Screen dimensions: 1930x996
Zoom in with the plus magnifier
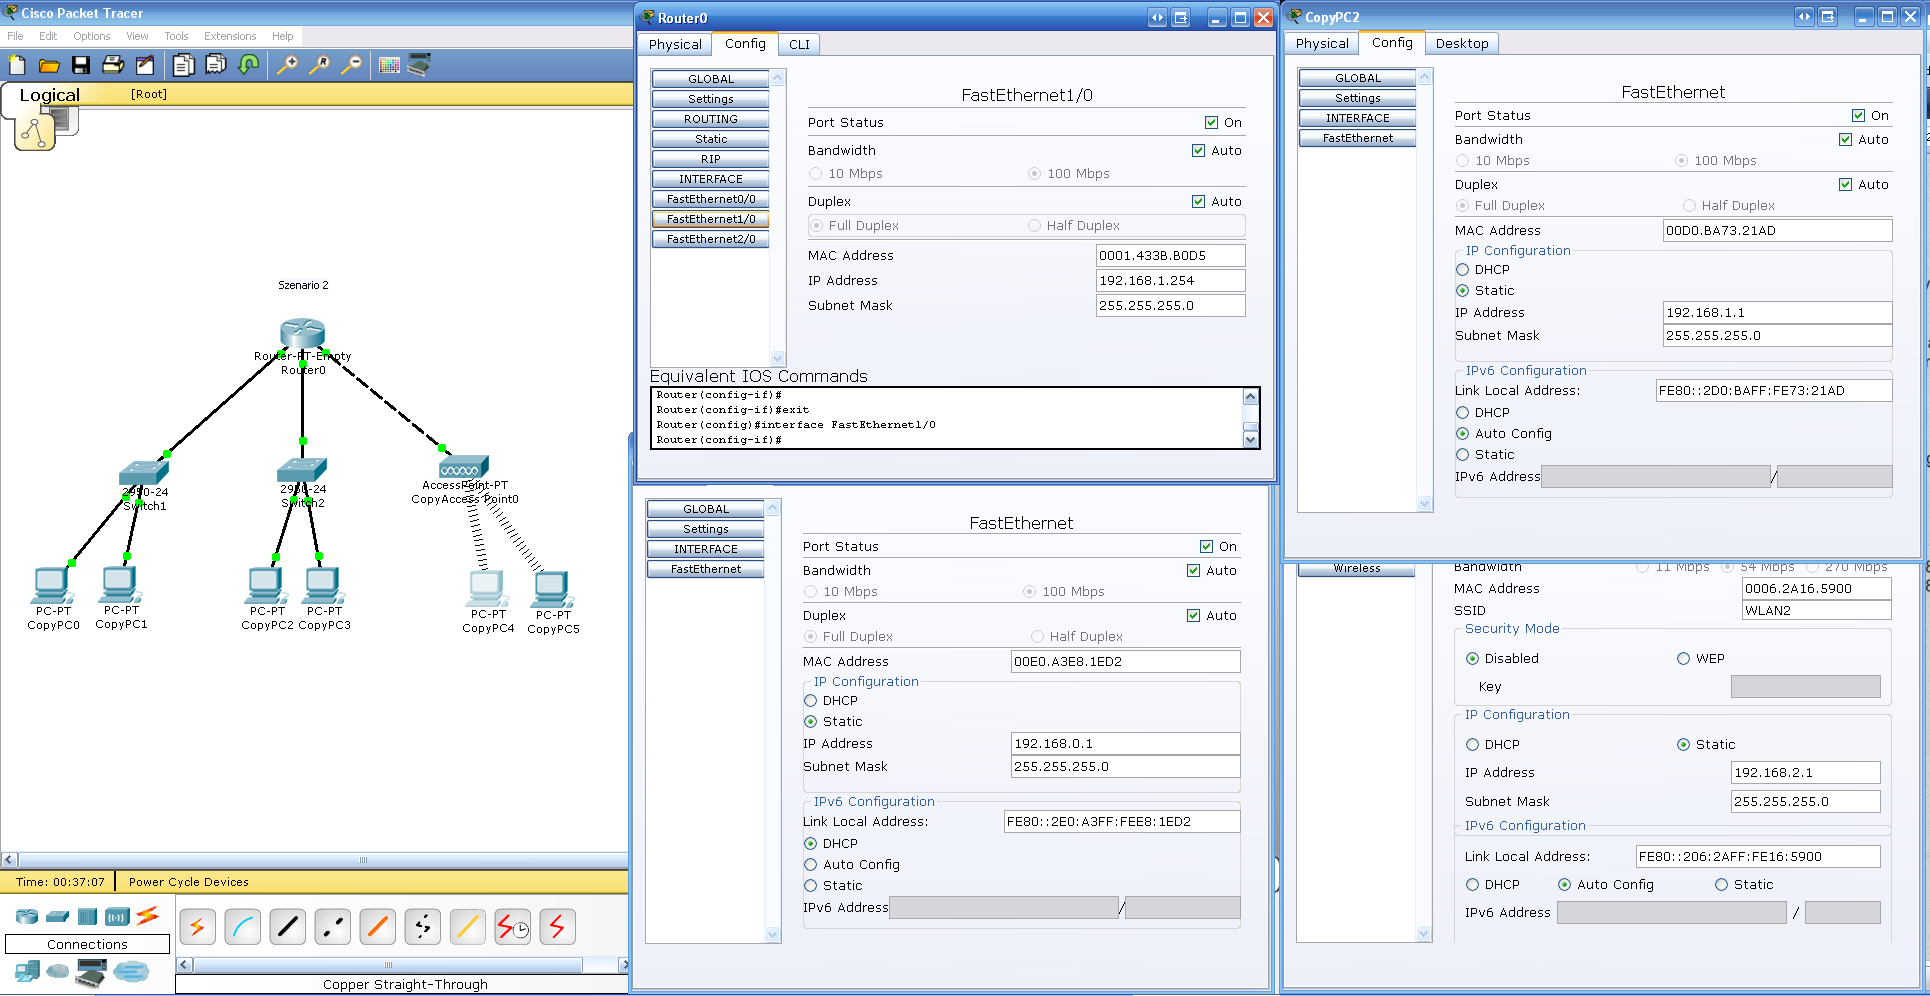tap(287, 65)
